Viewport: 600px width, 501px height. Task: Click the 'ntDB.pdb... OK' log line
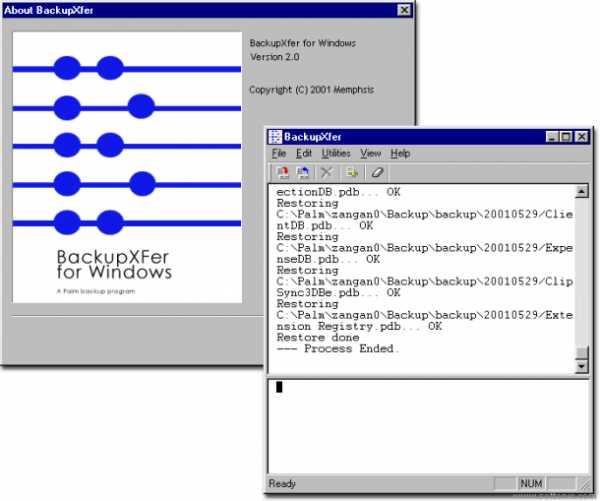point(324,225)
